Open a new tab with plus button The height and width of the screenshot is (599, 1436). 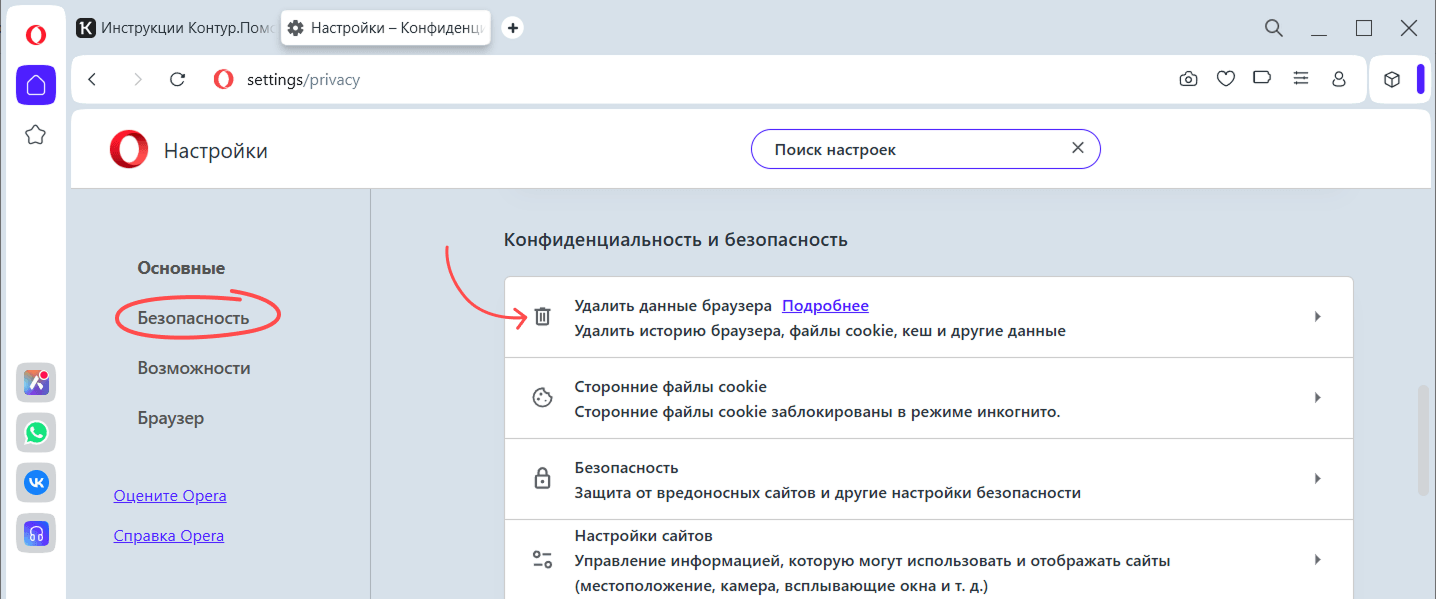click(513, 28)
